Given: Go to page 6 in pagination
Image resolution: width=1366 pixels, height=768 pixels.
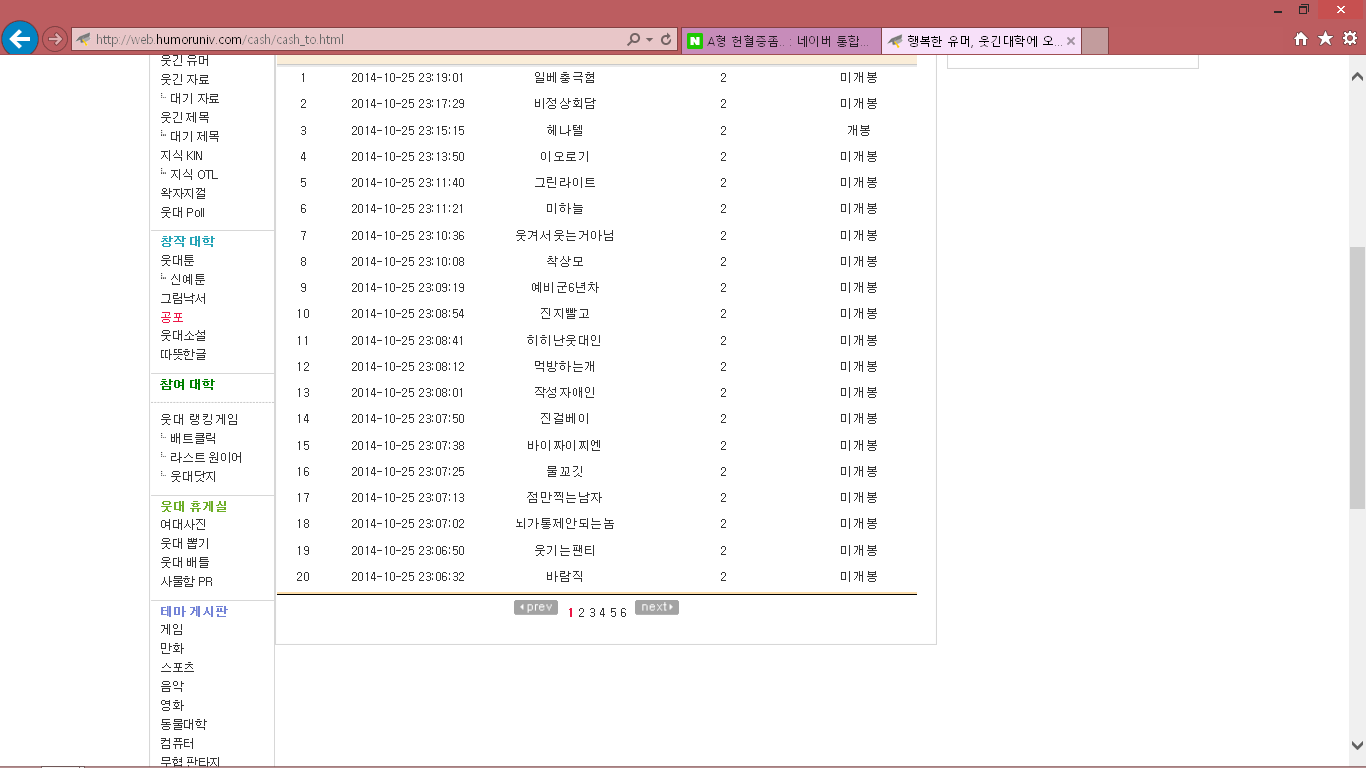Looking at the screenshot, I should (623, 613).
